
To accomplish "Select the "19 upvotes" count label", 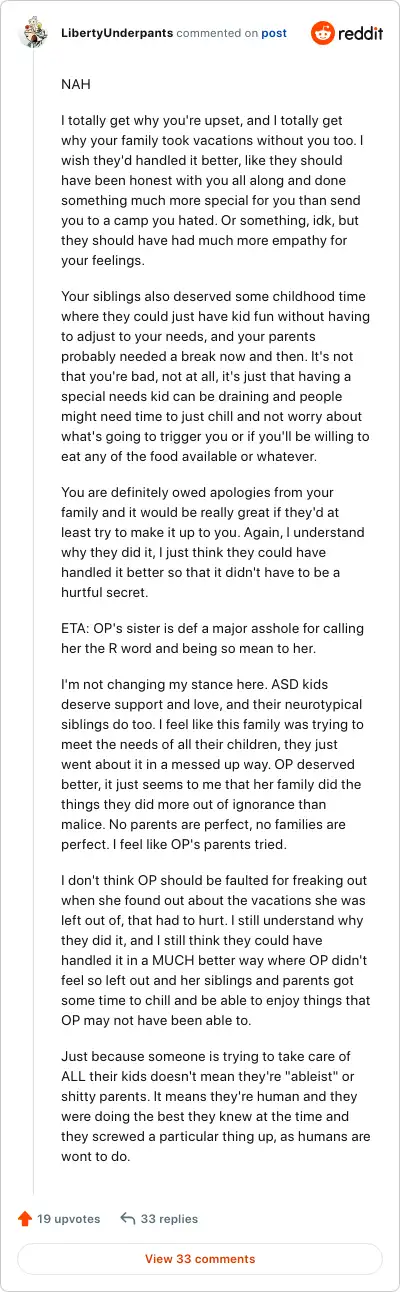I will click(69, 1219).
